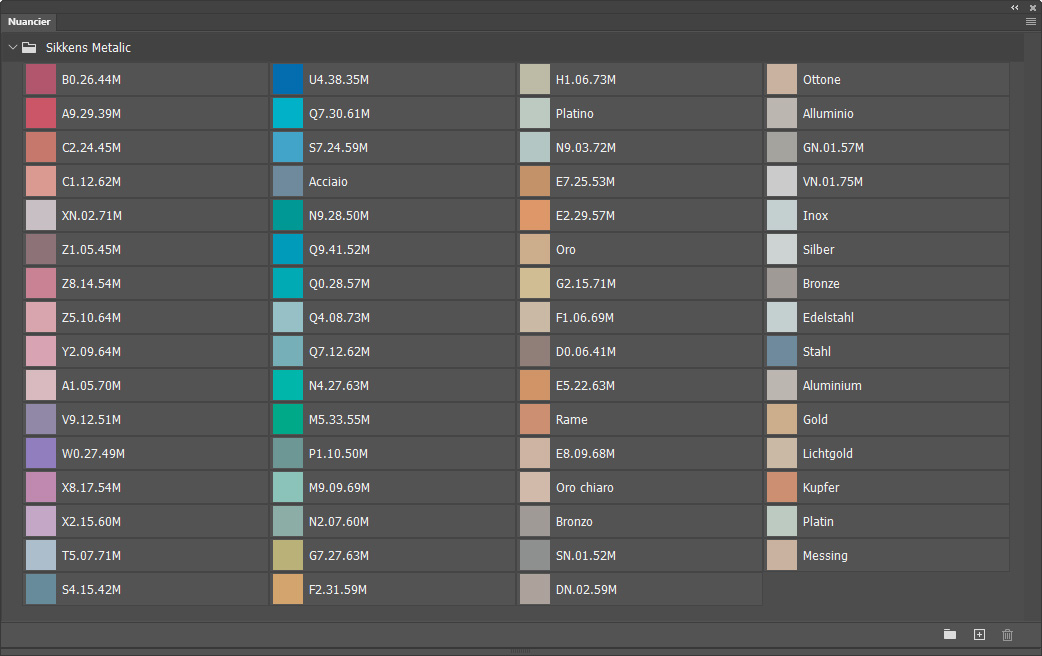Select the N4.27.63M teal swatch
This screenshot has height=656, width=1042.
click(288, 385)
